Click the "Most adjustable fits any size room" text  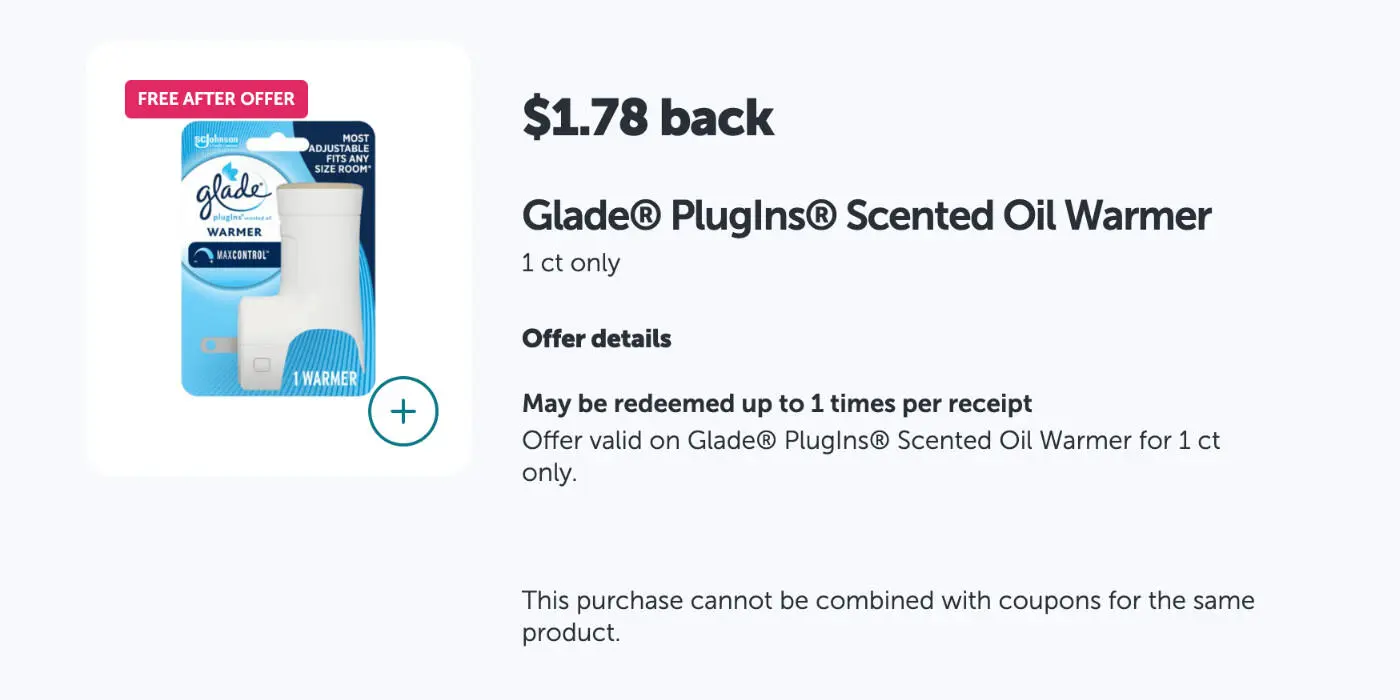coord(341,150)
